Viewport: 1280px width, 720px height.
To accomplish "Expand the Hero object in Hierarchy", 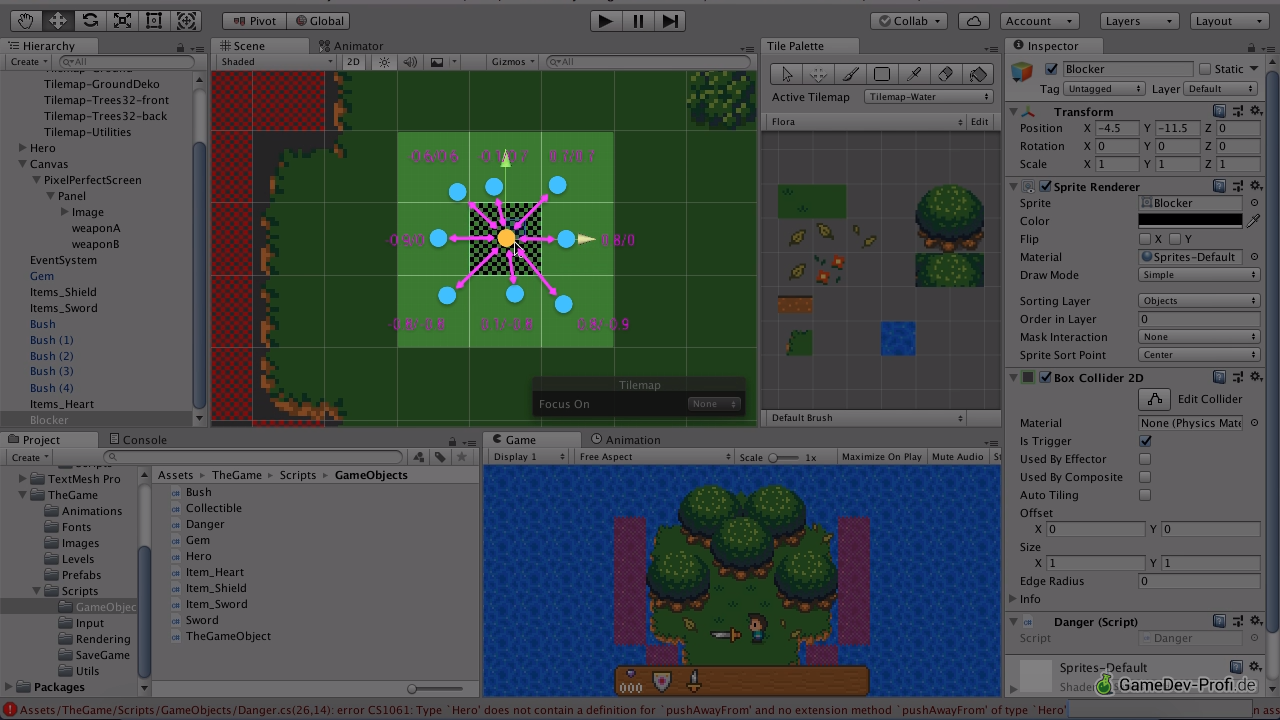I will 22,148.
